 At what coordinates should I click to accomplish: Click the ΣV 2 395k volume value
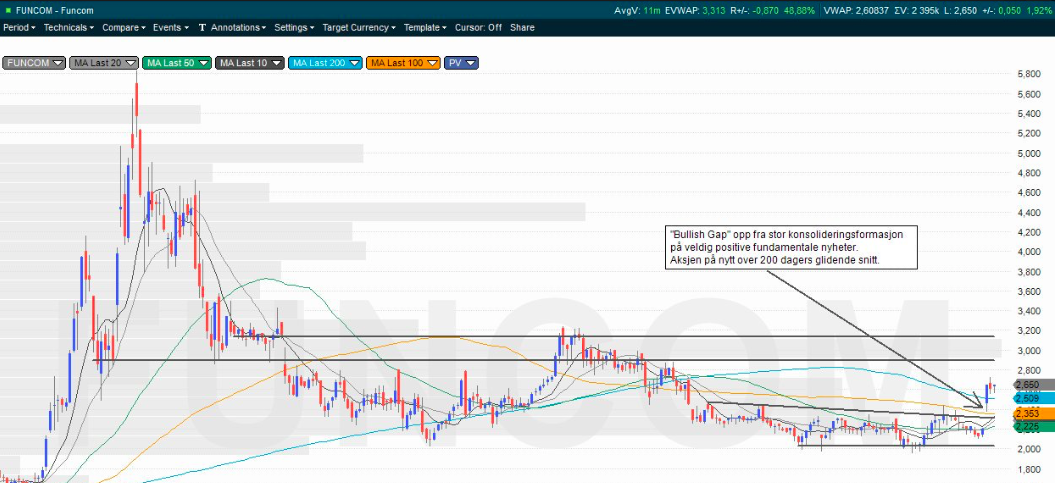[915, 11]
